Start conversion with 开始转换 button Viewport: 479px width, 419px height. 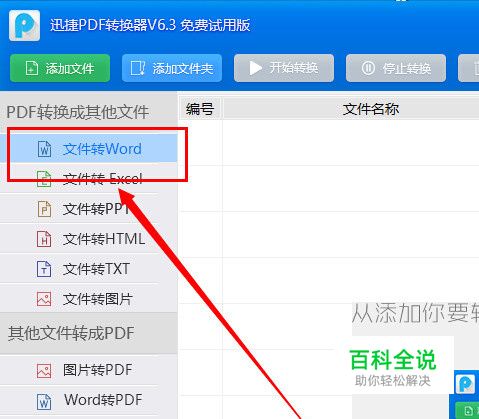[284, 68]
